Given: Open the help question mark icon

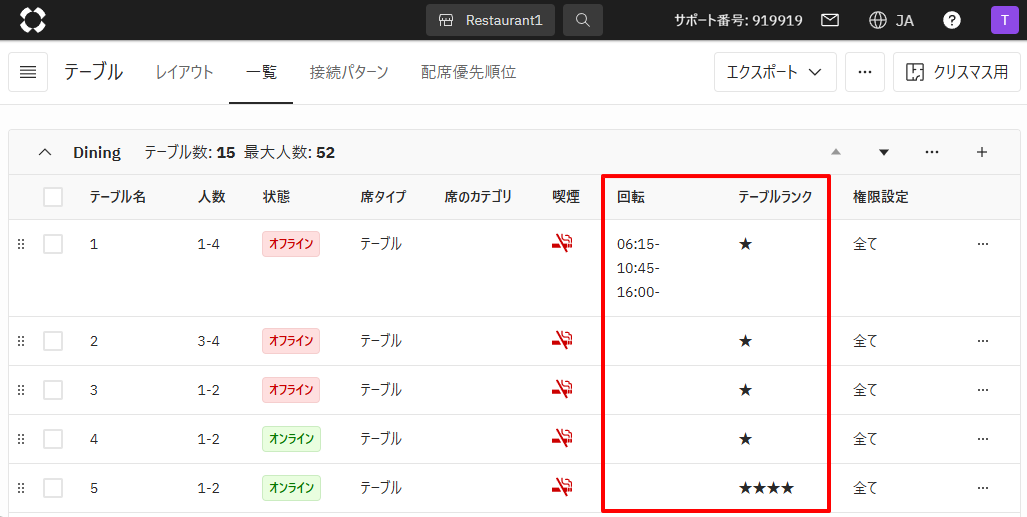Looking at the screenshot, I should click(952, 20).
